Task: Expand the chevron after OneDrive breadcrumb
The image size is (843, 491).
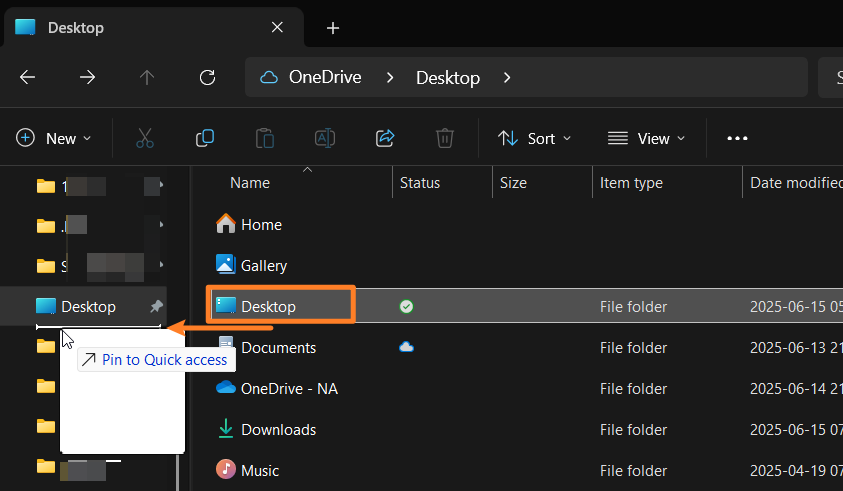Action: coord(390,78)
